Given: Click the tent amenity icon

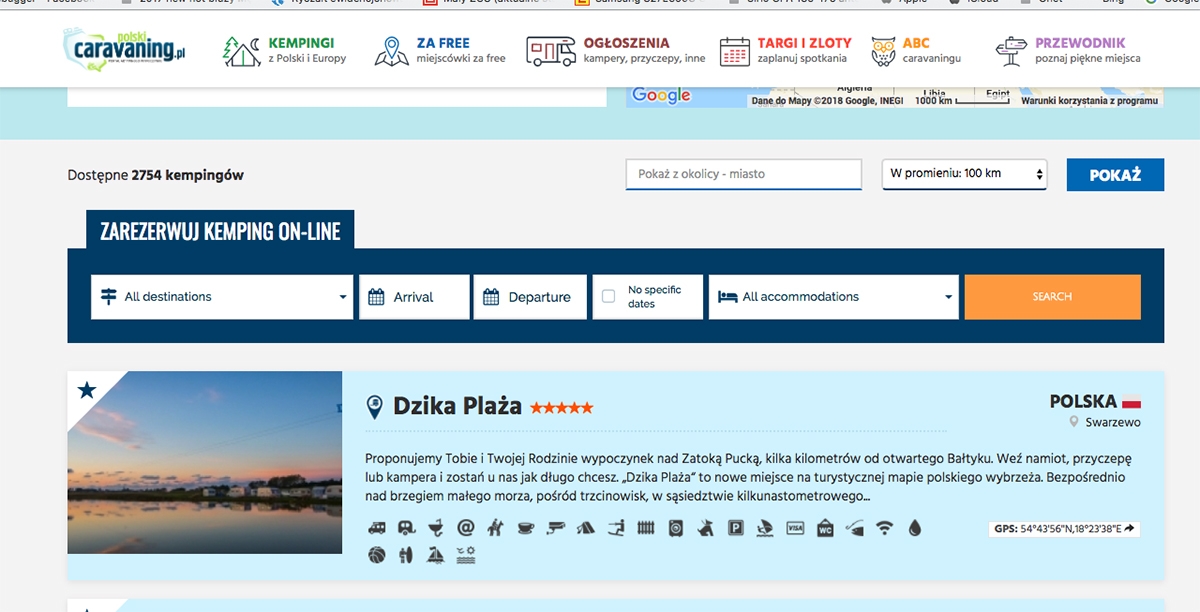Looking at the screenshot, I should pos(585,528).
